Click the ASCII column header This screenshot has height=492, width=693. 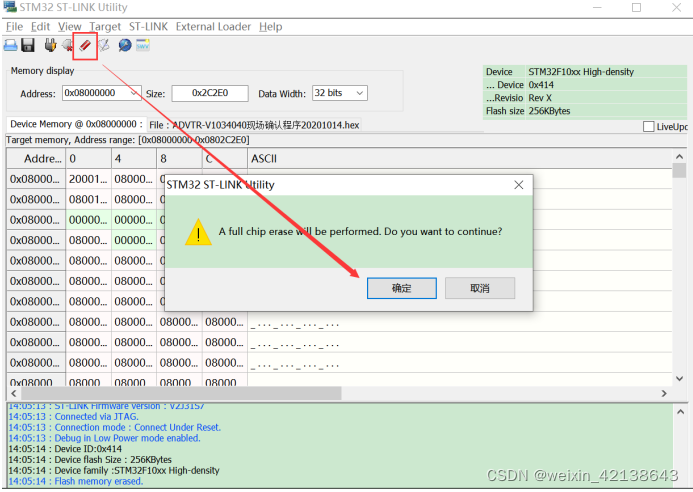(460, 158)
